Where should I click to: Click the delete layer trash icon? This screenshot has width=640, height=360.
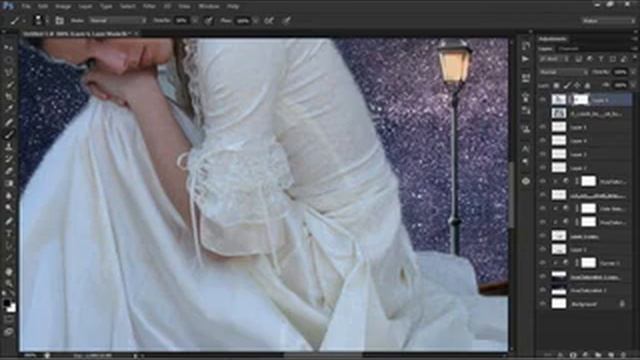pos(623,355)
